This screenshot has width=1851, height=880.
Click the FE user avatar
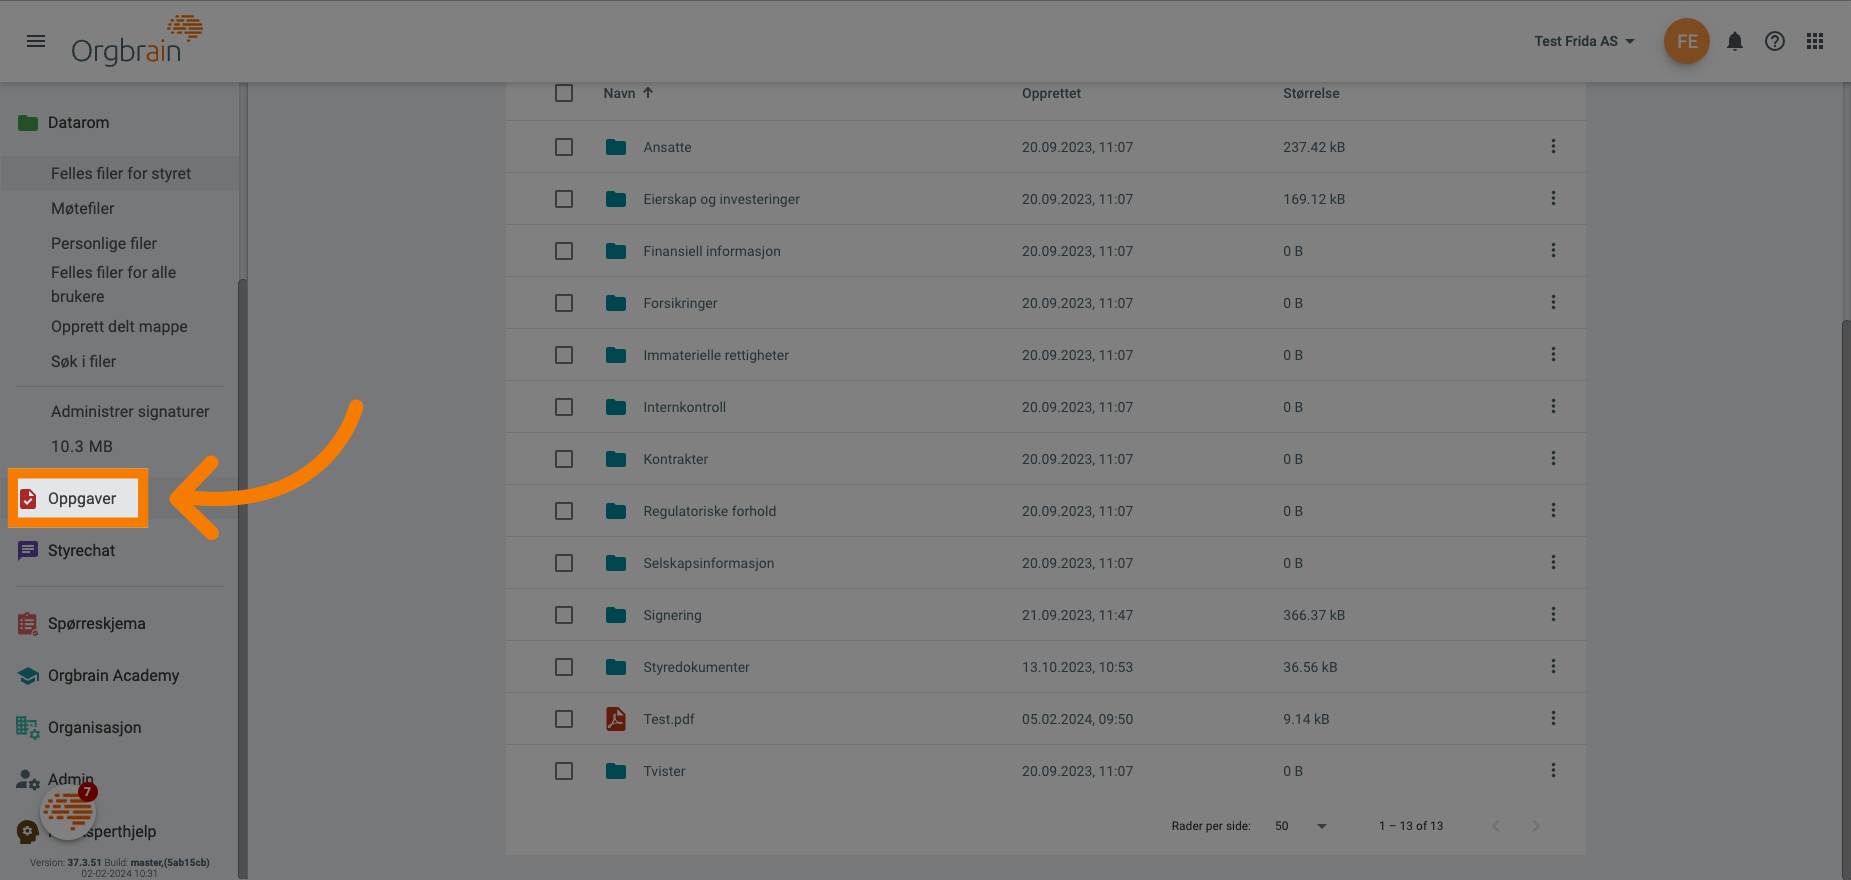tap(1687, 41)
